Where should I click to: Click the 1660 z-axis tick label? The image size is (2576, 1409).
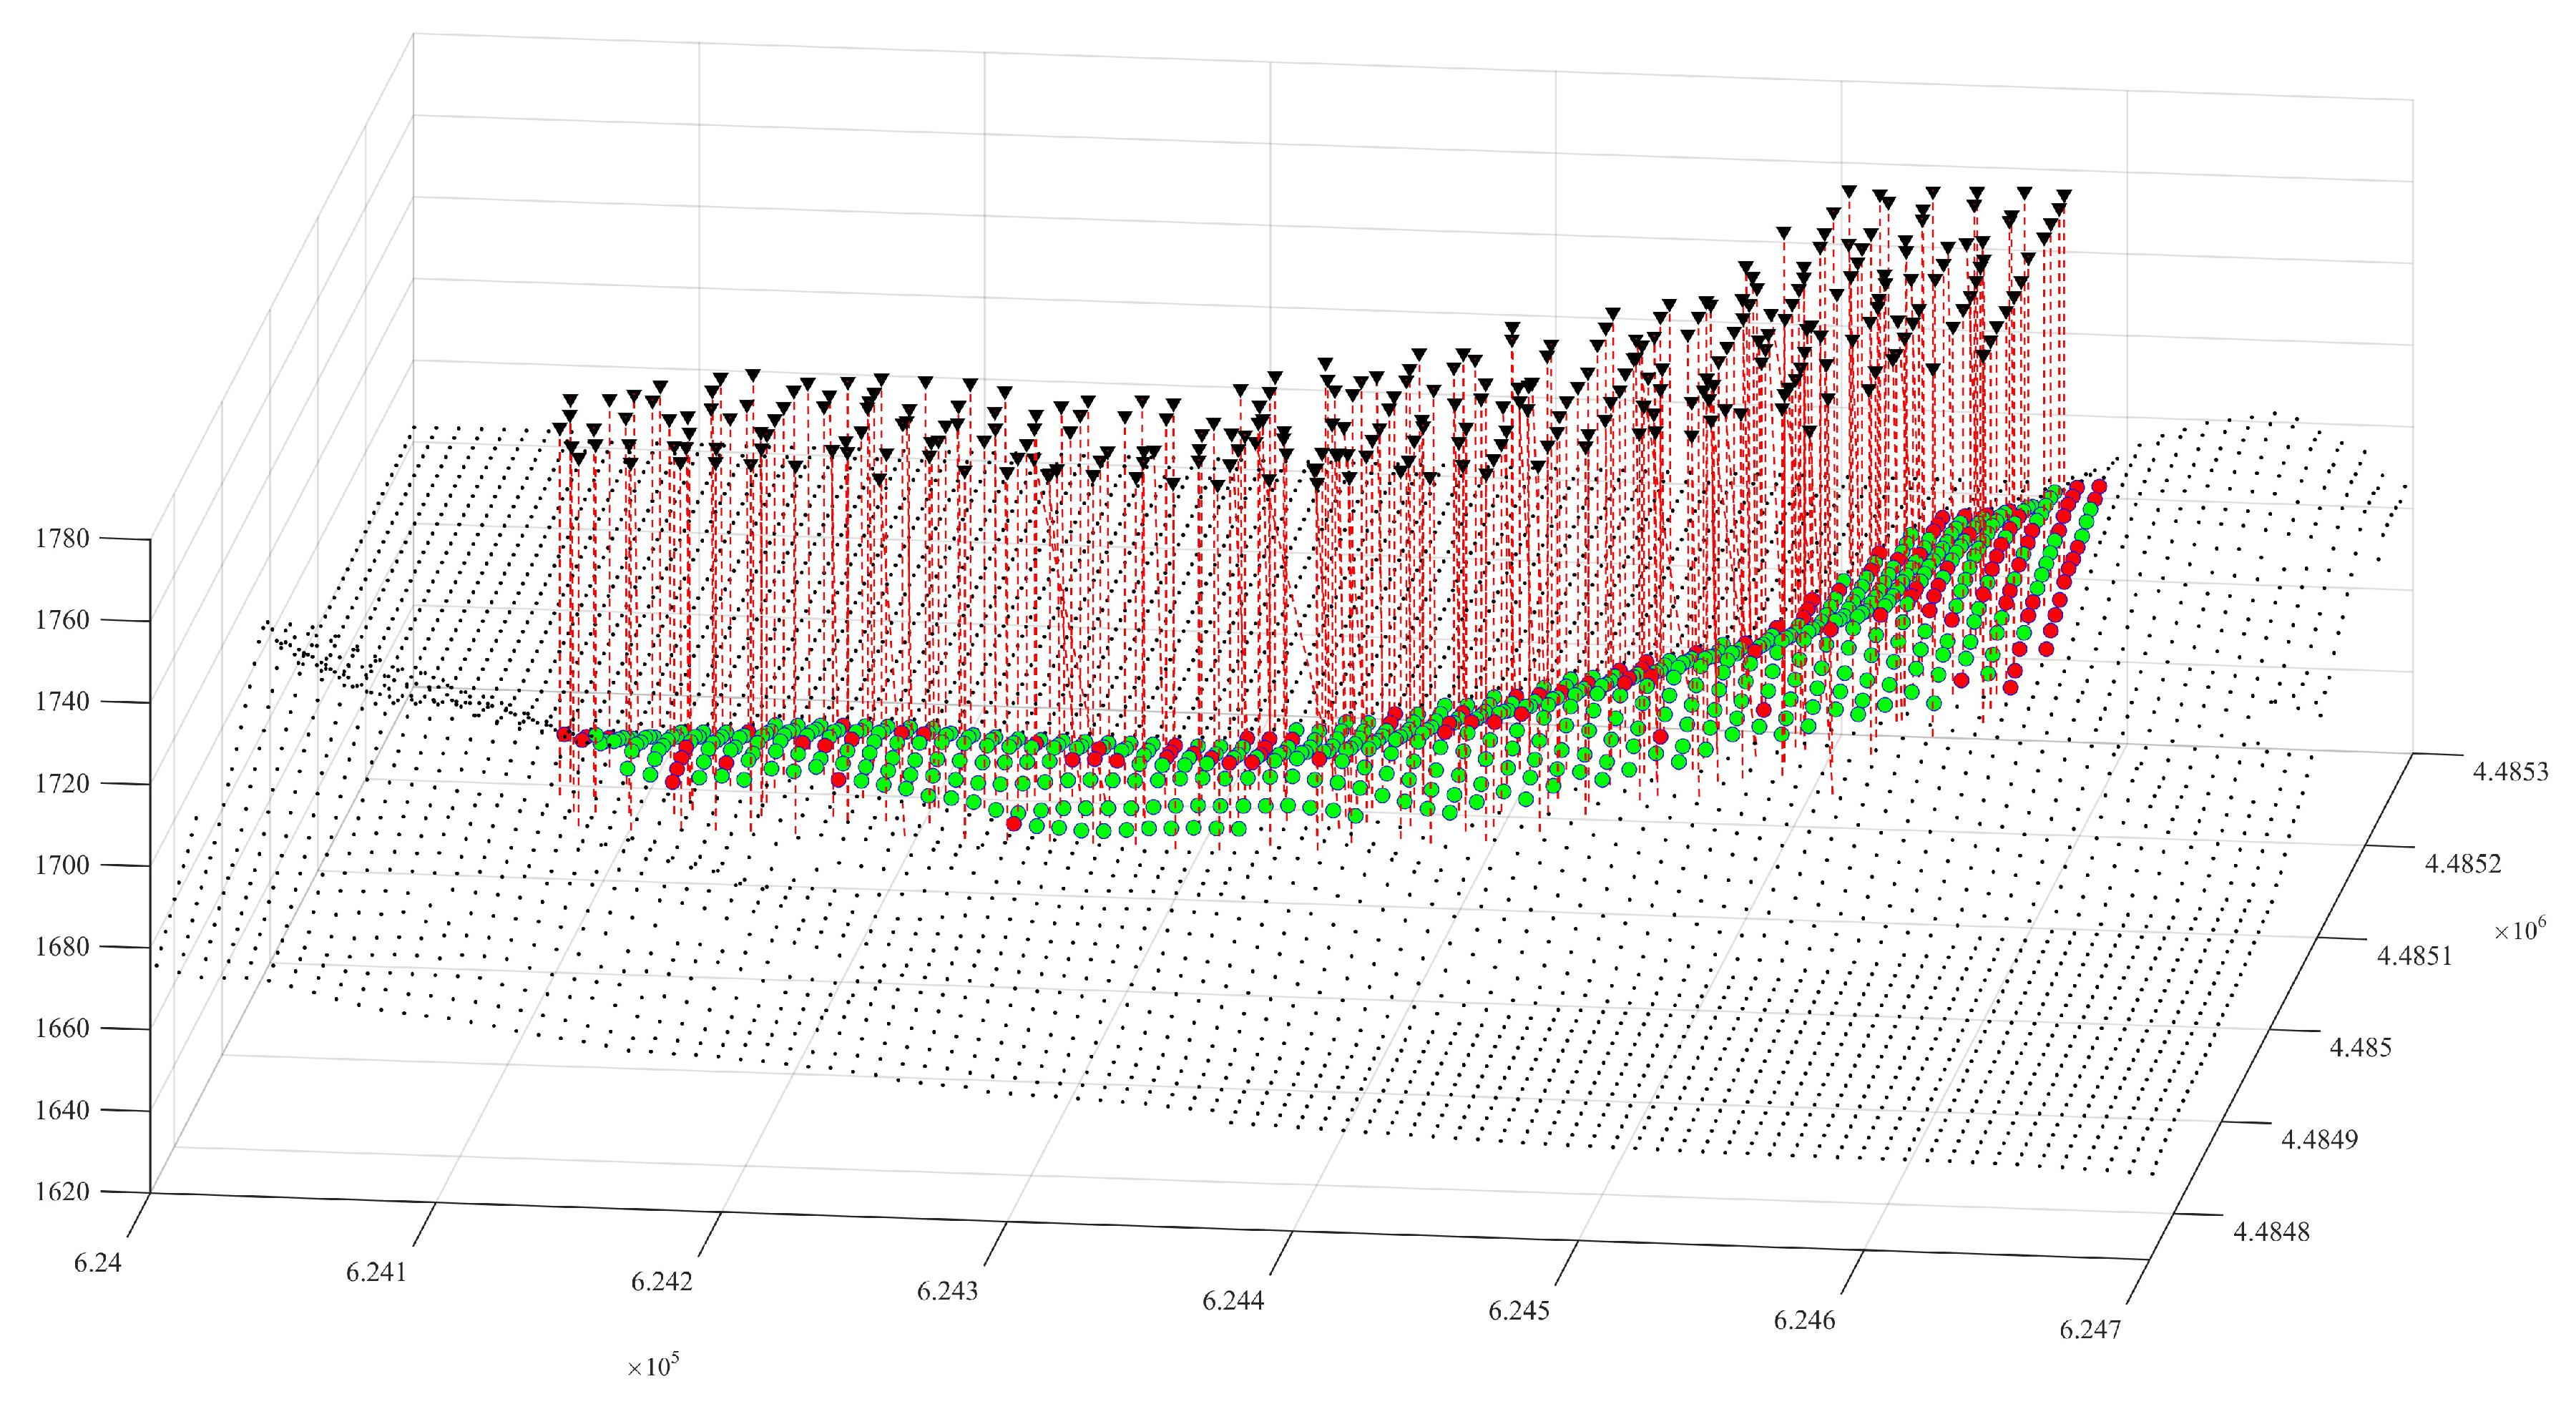click(x=62, y=1028)
